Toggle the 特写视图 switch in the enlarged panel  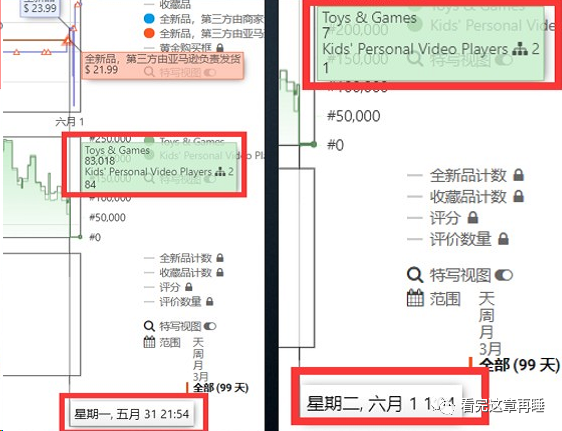coord(504,275)
